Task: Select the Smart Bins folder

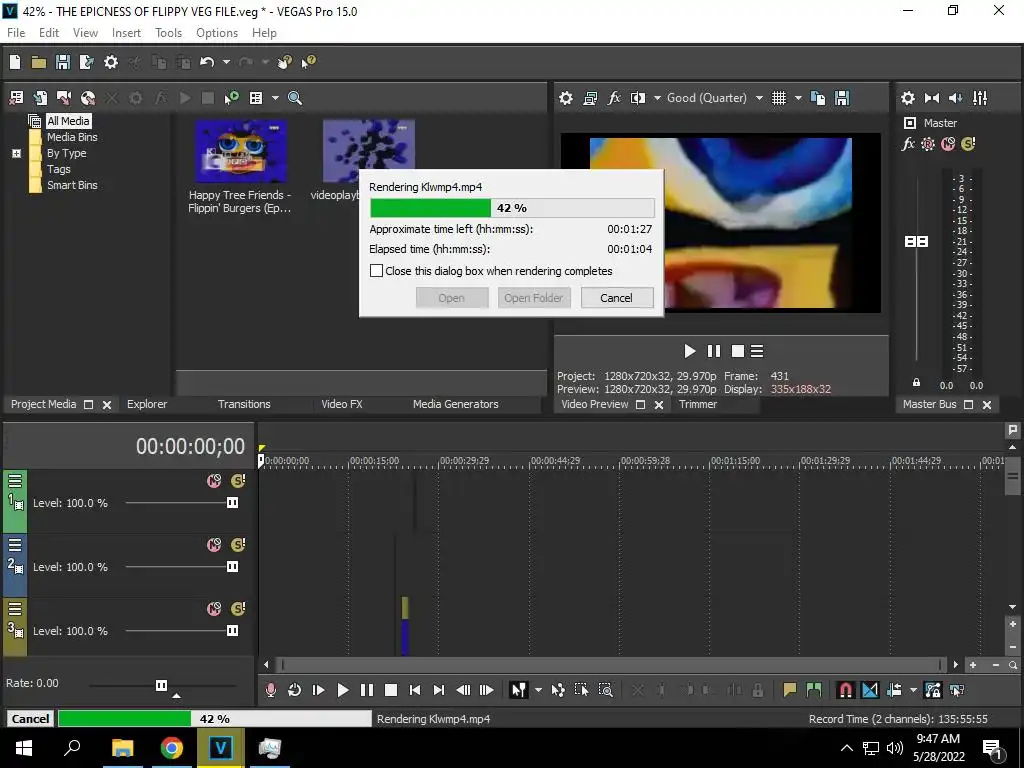Action: click(72, 185)
